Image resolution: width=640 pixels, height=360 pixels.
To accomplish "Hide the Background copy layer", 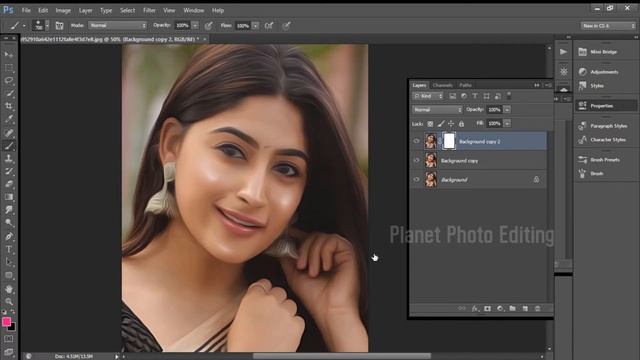I will point(416,160).
